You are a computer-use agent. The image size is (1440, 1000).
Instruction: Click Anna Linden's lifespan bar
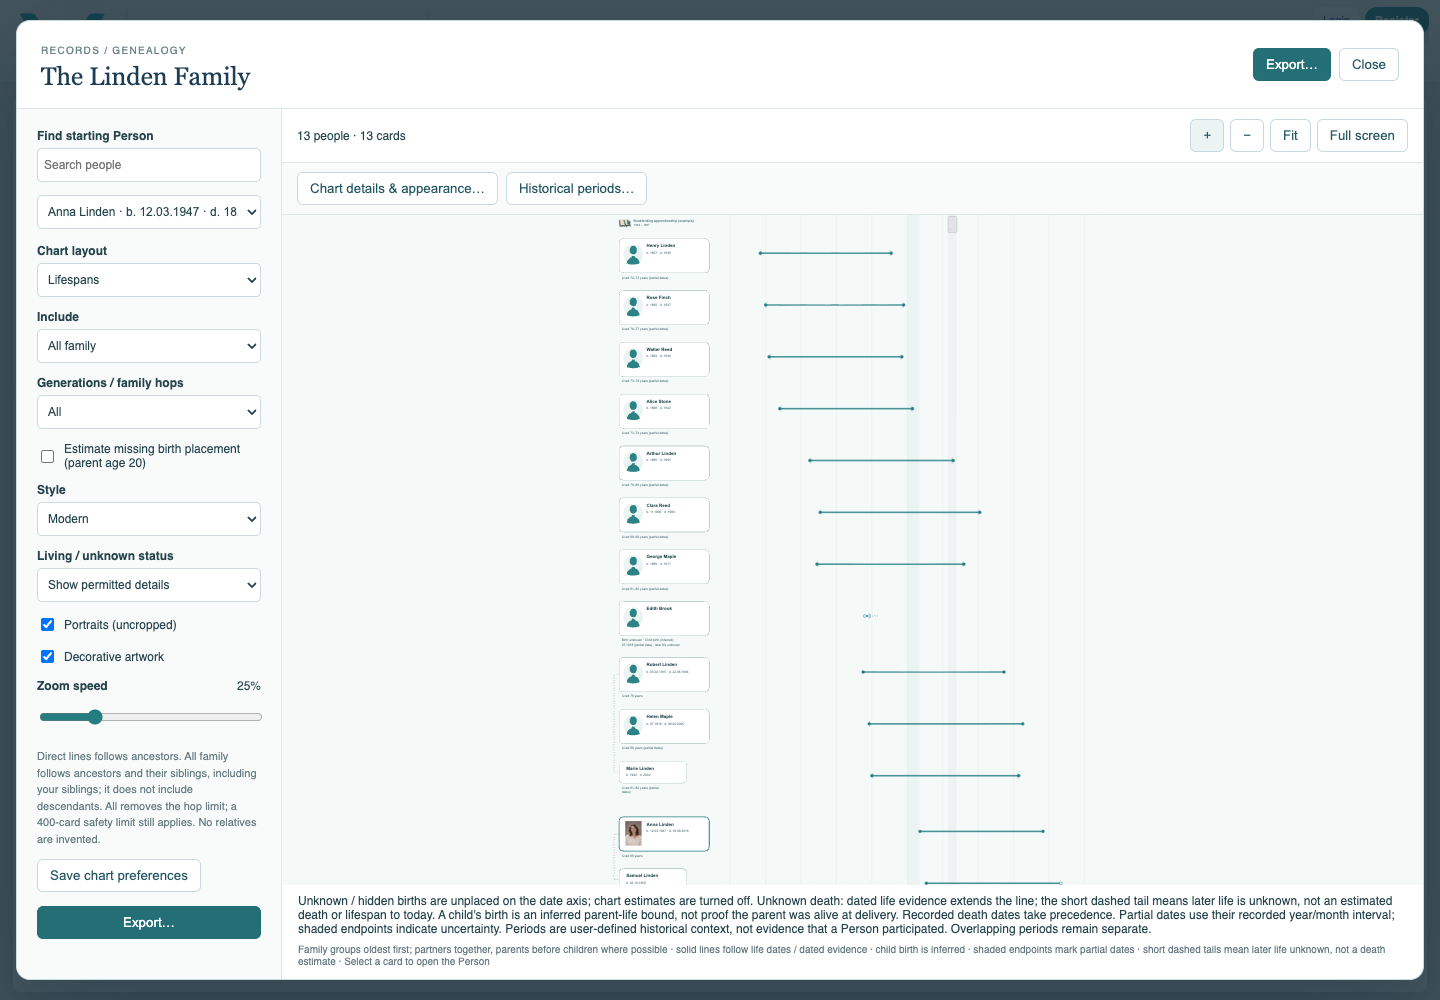[x=982, y=831]
